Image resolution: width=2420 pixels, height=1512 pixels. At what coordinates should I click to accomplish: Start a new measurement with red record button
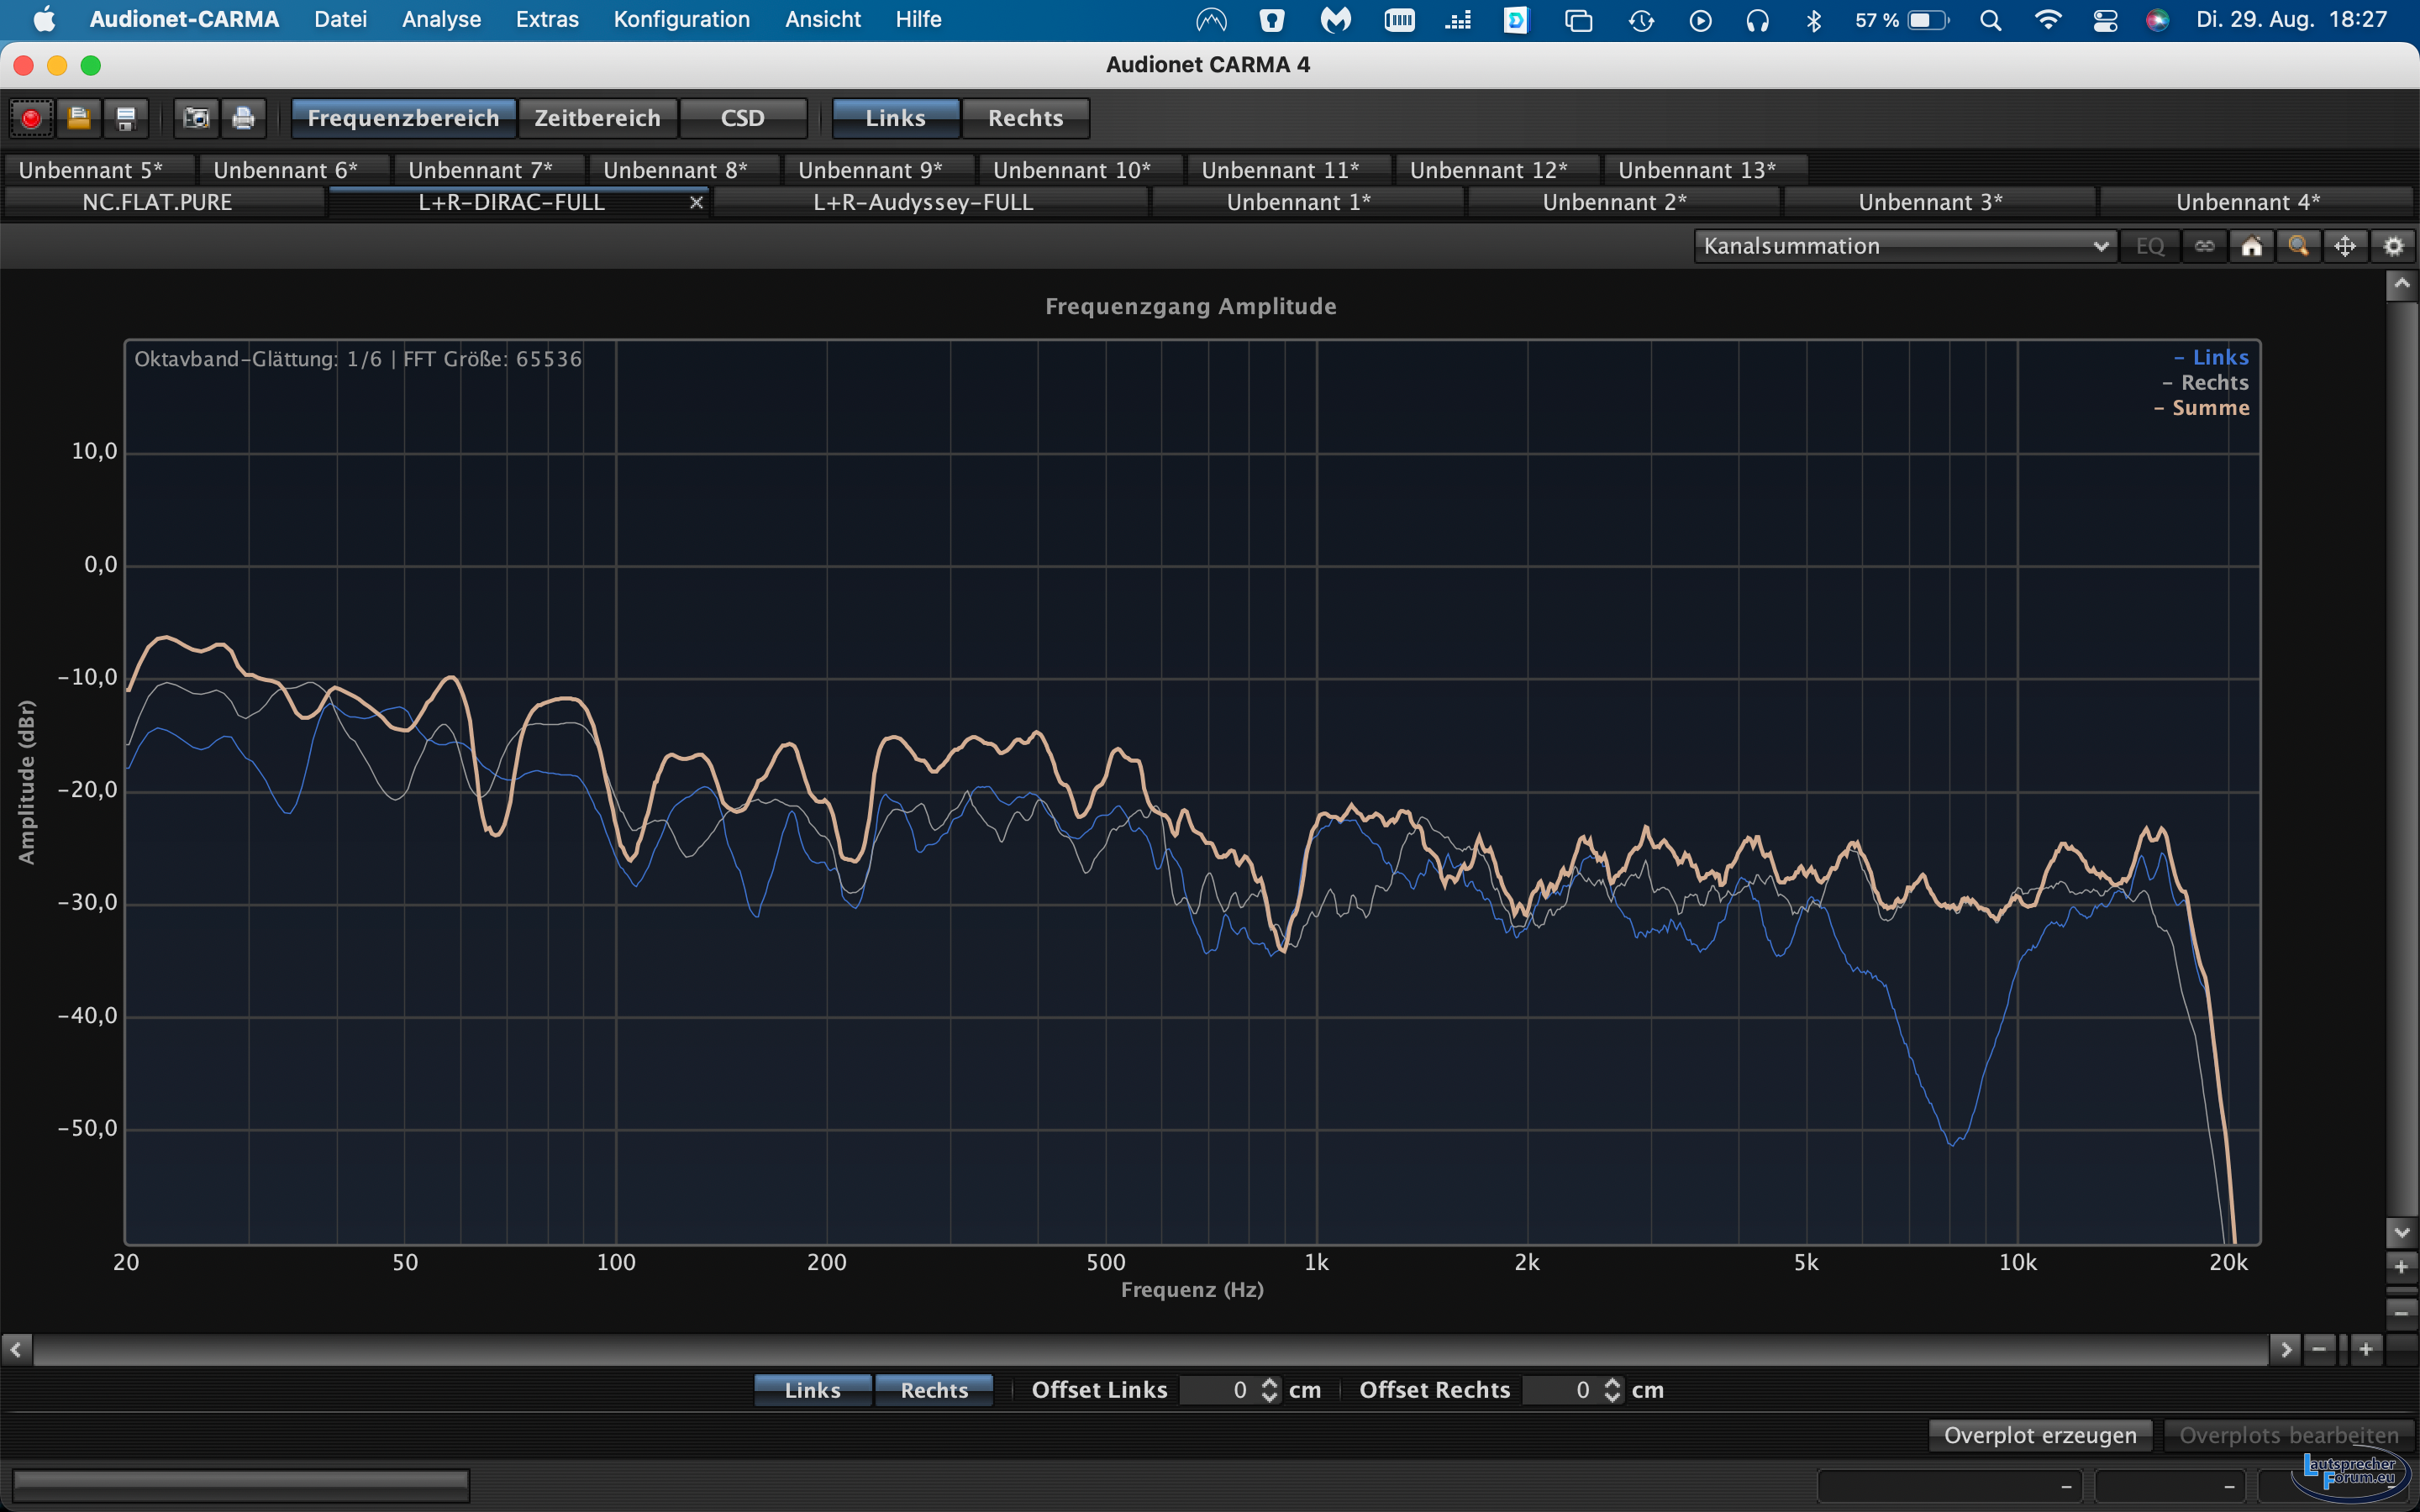tap(31, 118)
